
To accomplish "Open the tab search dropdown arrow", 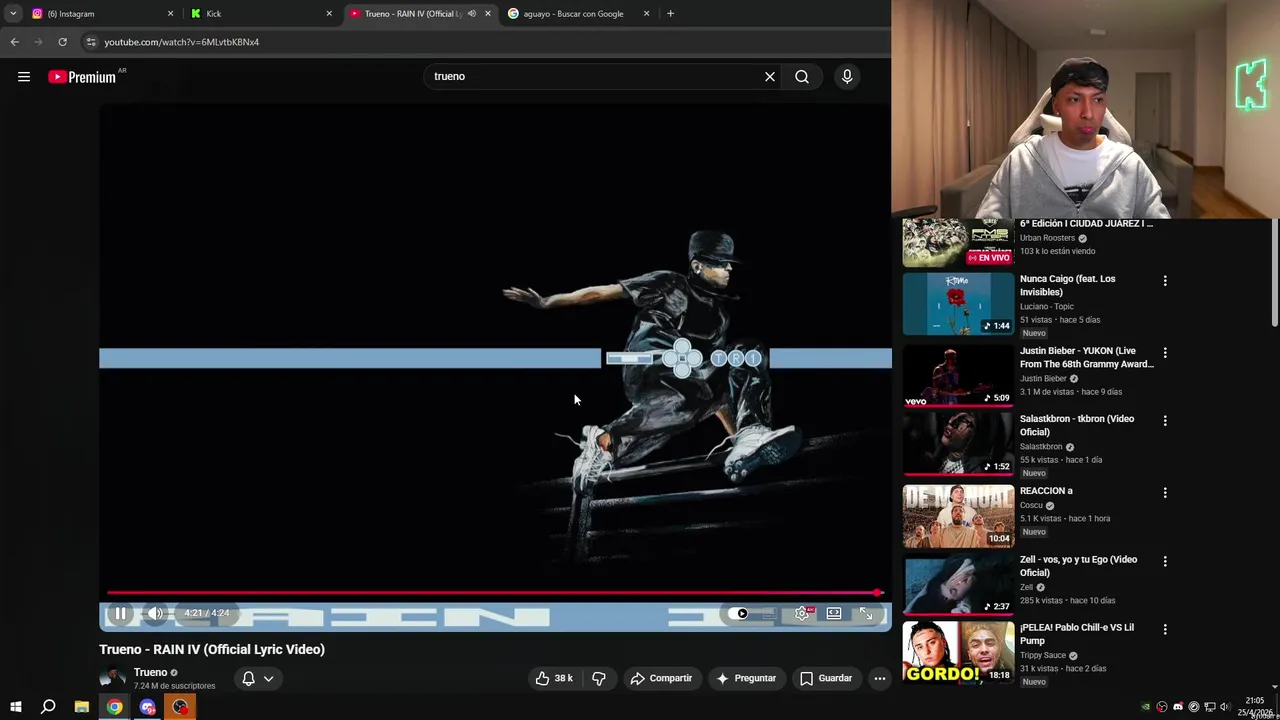I will (12, 14).
